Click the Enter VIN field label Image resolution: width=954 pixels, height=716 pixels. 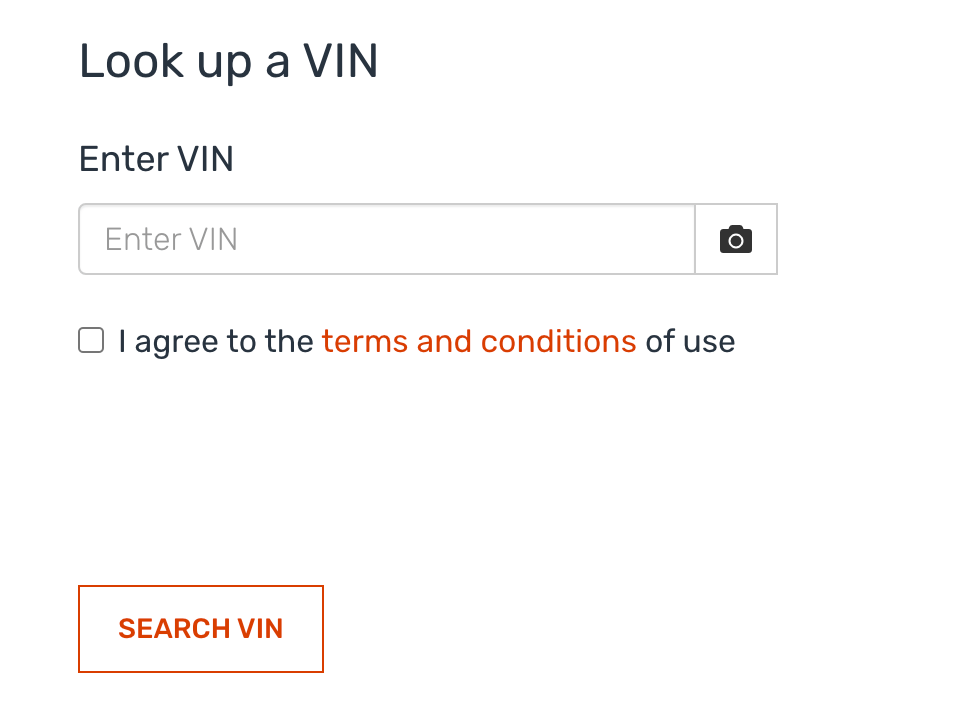click(x=156, y=159)
